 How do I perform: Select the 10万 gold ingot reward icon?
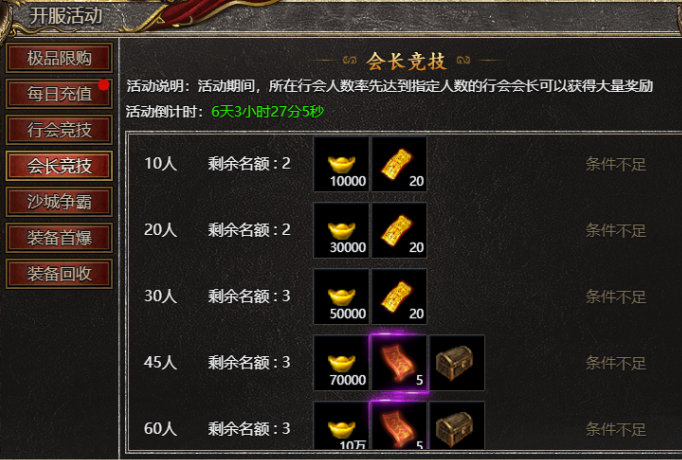(x=341, y=425)
